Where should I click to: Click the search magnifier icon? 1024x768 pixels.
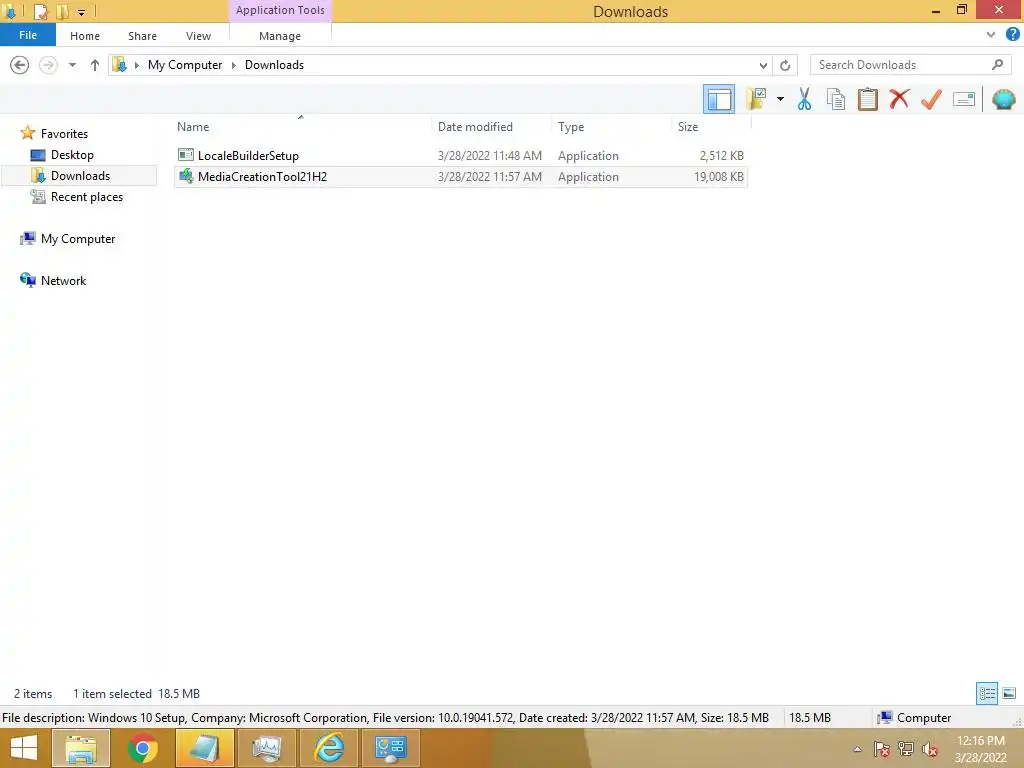(x=997, y=65)
